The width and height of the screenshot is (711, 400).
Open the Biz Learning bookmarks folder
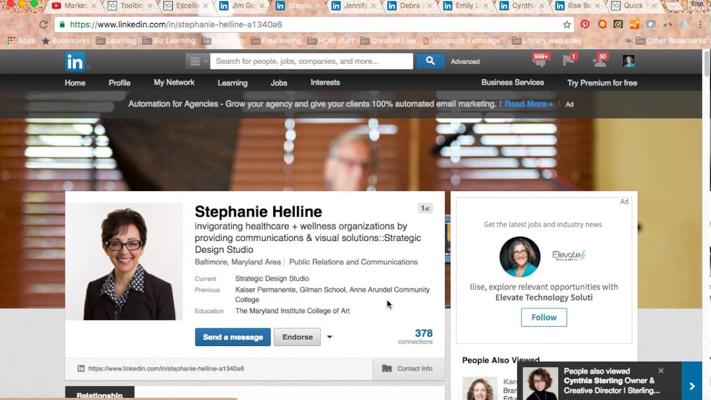click(x=169, y=41)
